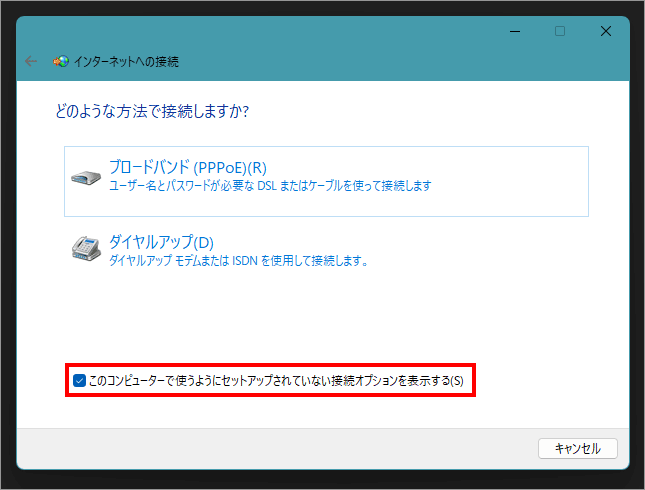Click the dial-up telephone modem icon
Image resolution: width=645 pixels, height=490 pixels.
tap(86, 250)
